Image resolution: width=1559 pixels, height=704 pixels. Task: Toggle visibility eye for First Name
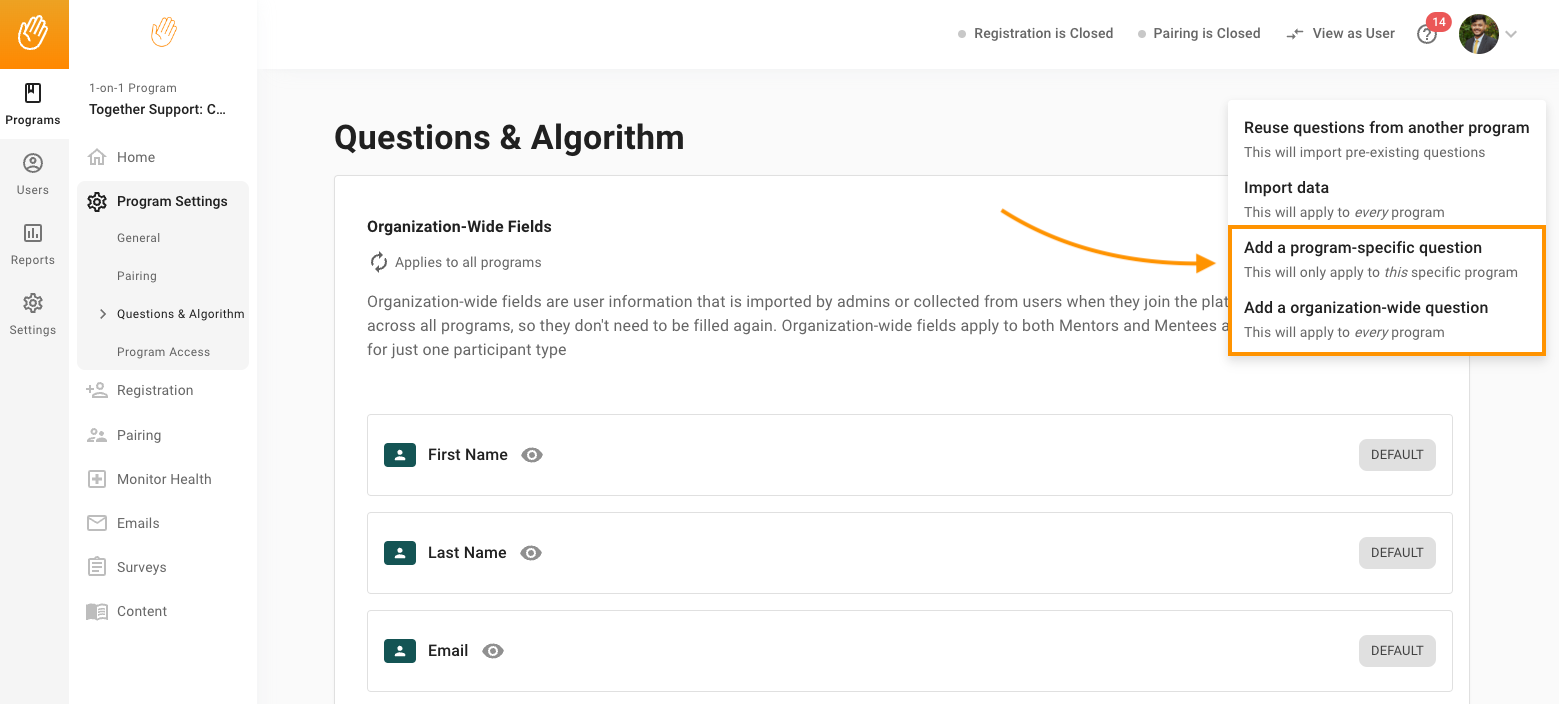(532, 455)
